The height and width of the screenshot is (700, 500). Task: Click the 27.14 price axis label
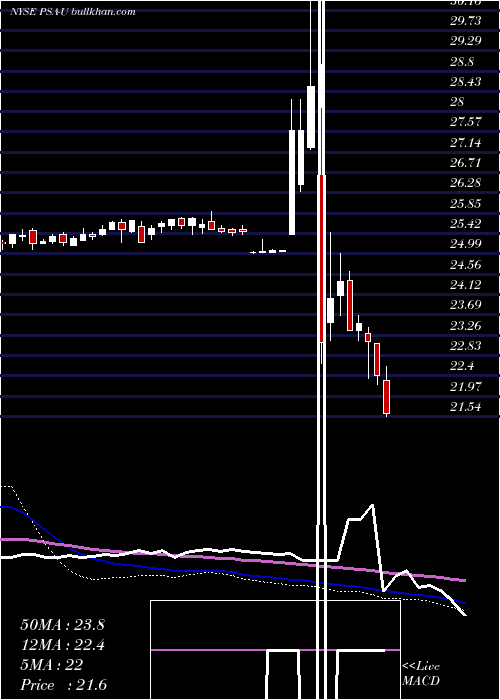466,143
